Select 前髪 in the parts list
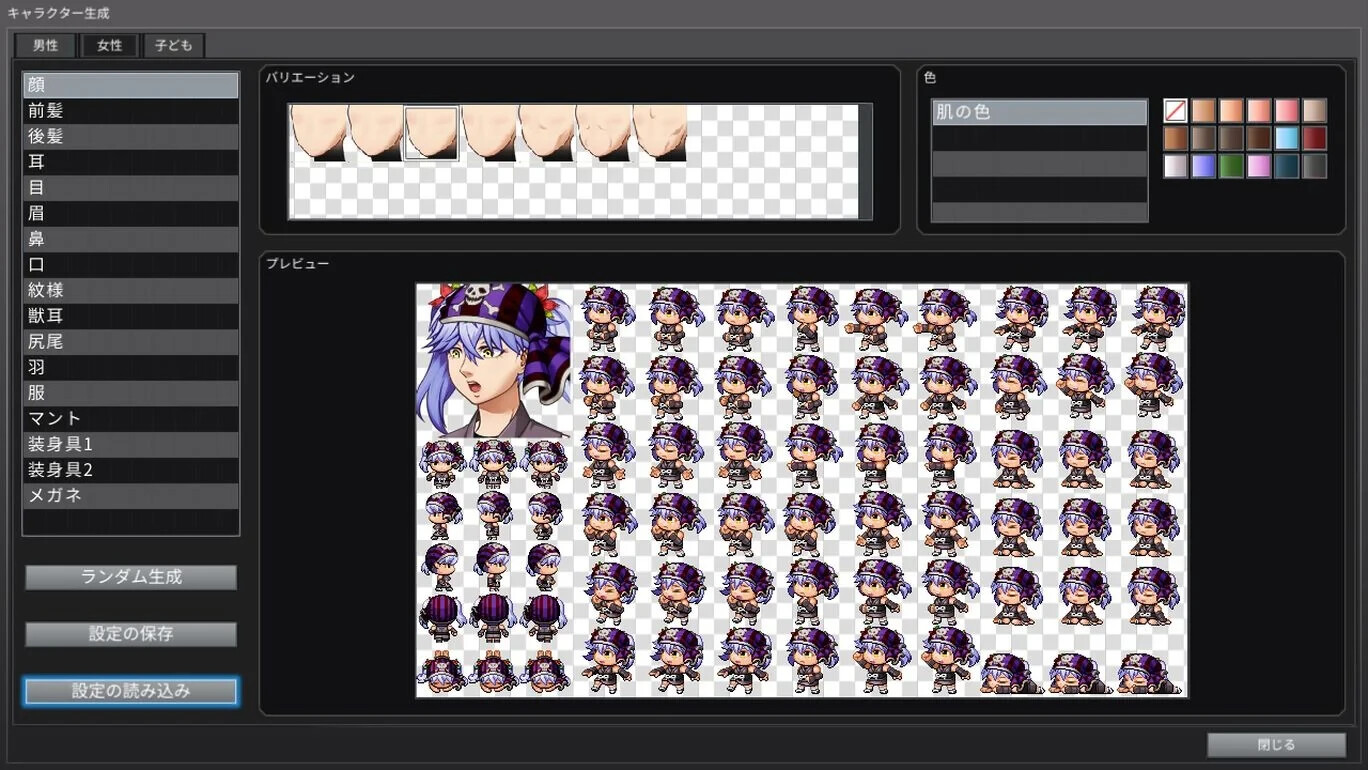Screen dimensions: 1368x770 tap(131, 111)
